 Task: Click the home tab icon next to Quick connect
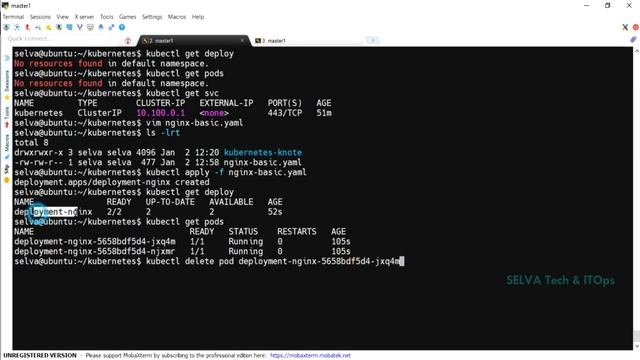(x=128, y=40)
